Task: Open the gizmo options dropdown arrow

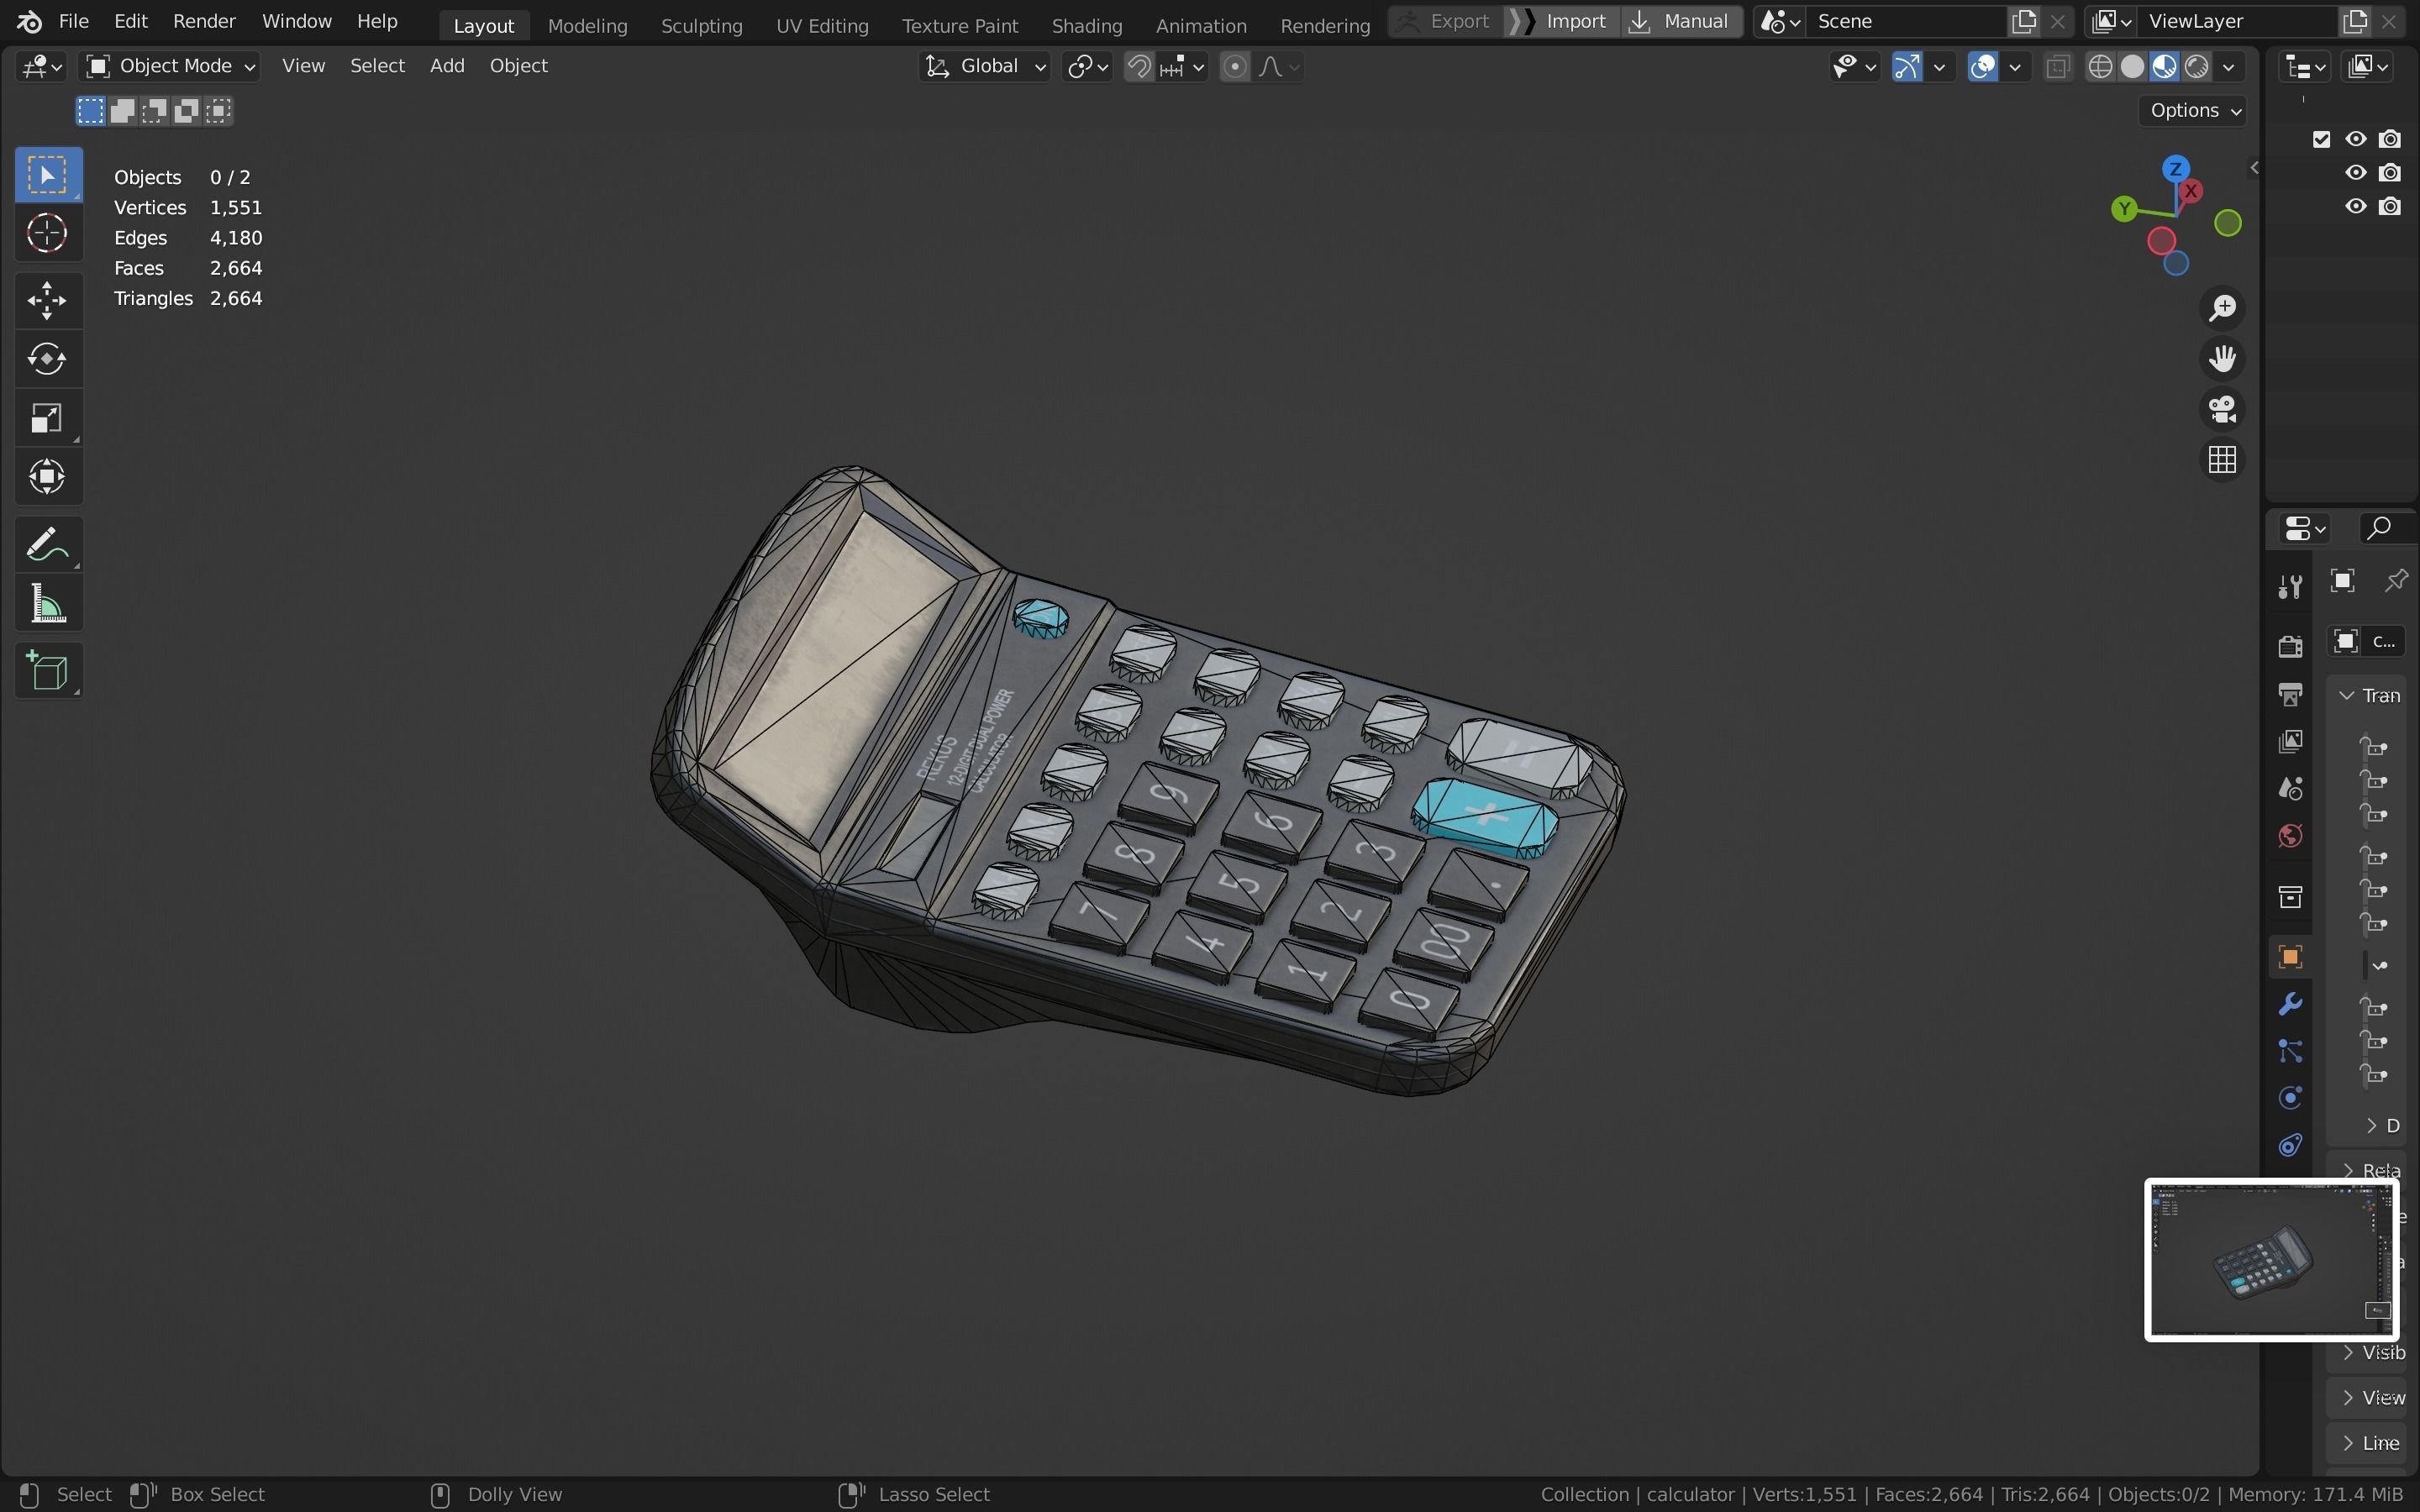Action: coord(1940,67)
